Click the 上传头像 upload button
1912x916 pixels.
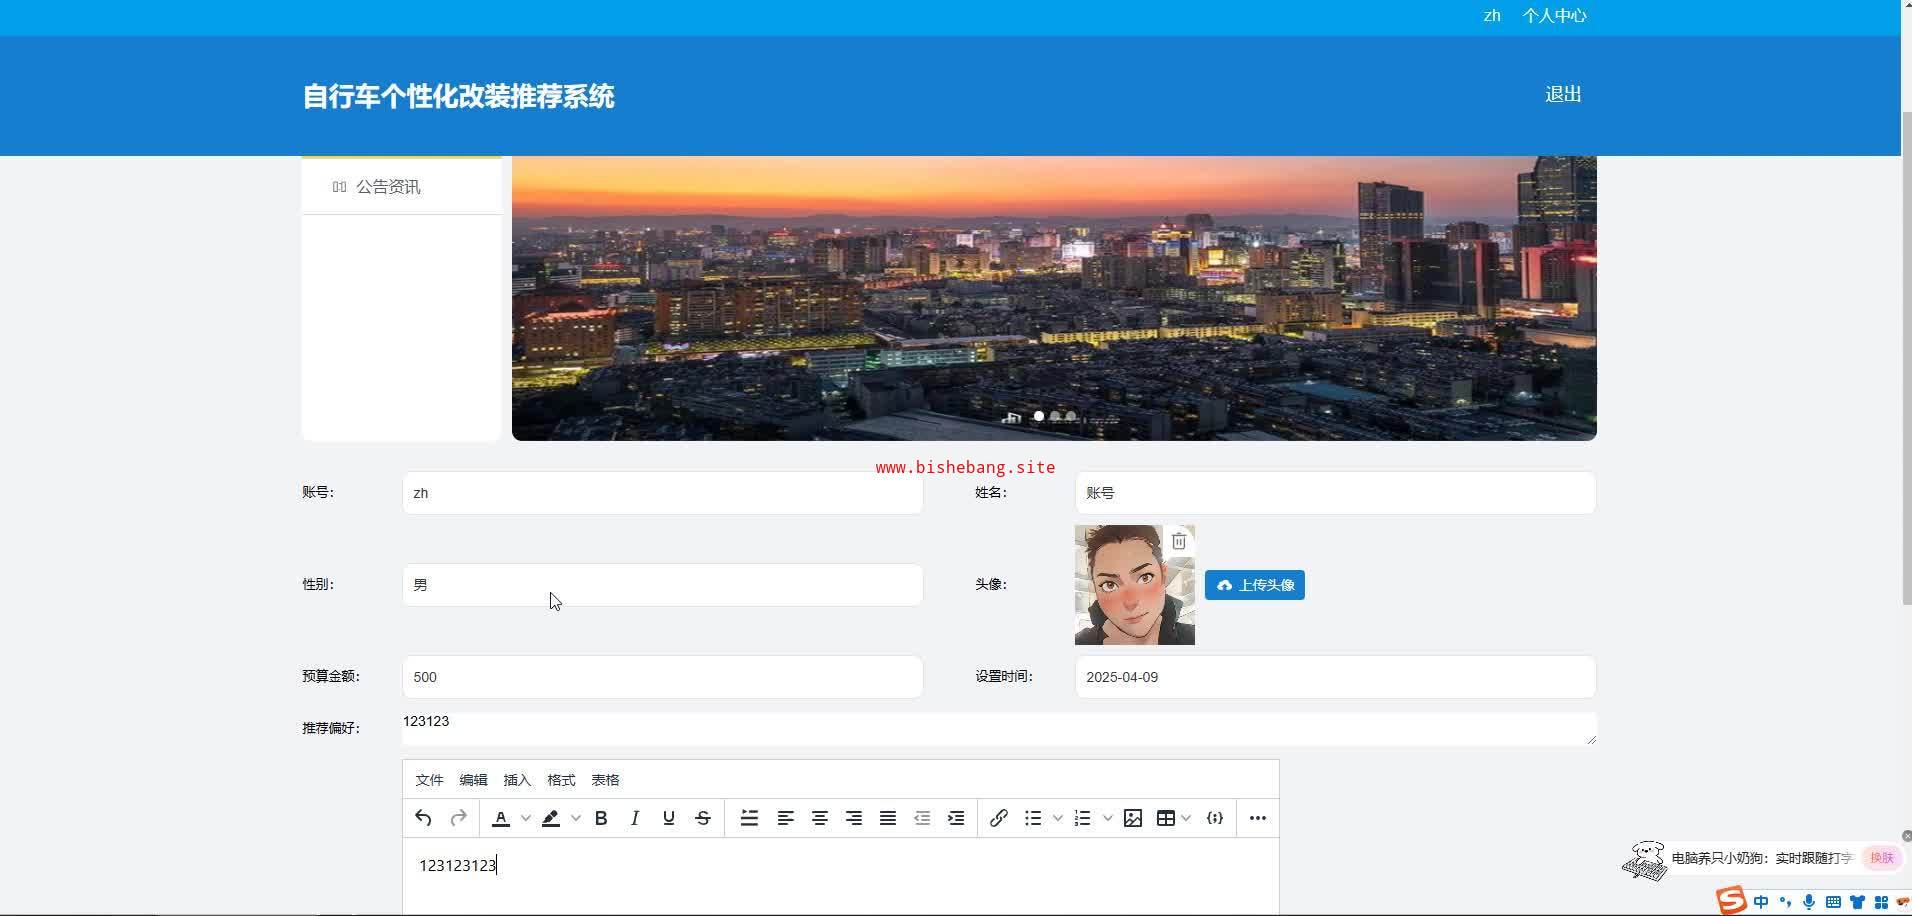pos(1254,585)
